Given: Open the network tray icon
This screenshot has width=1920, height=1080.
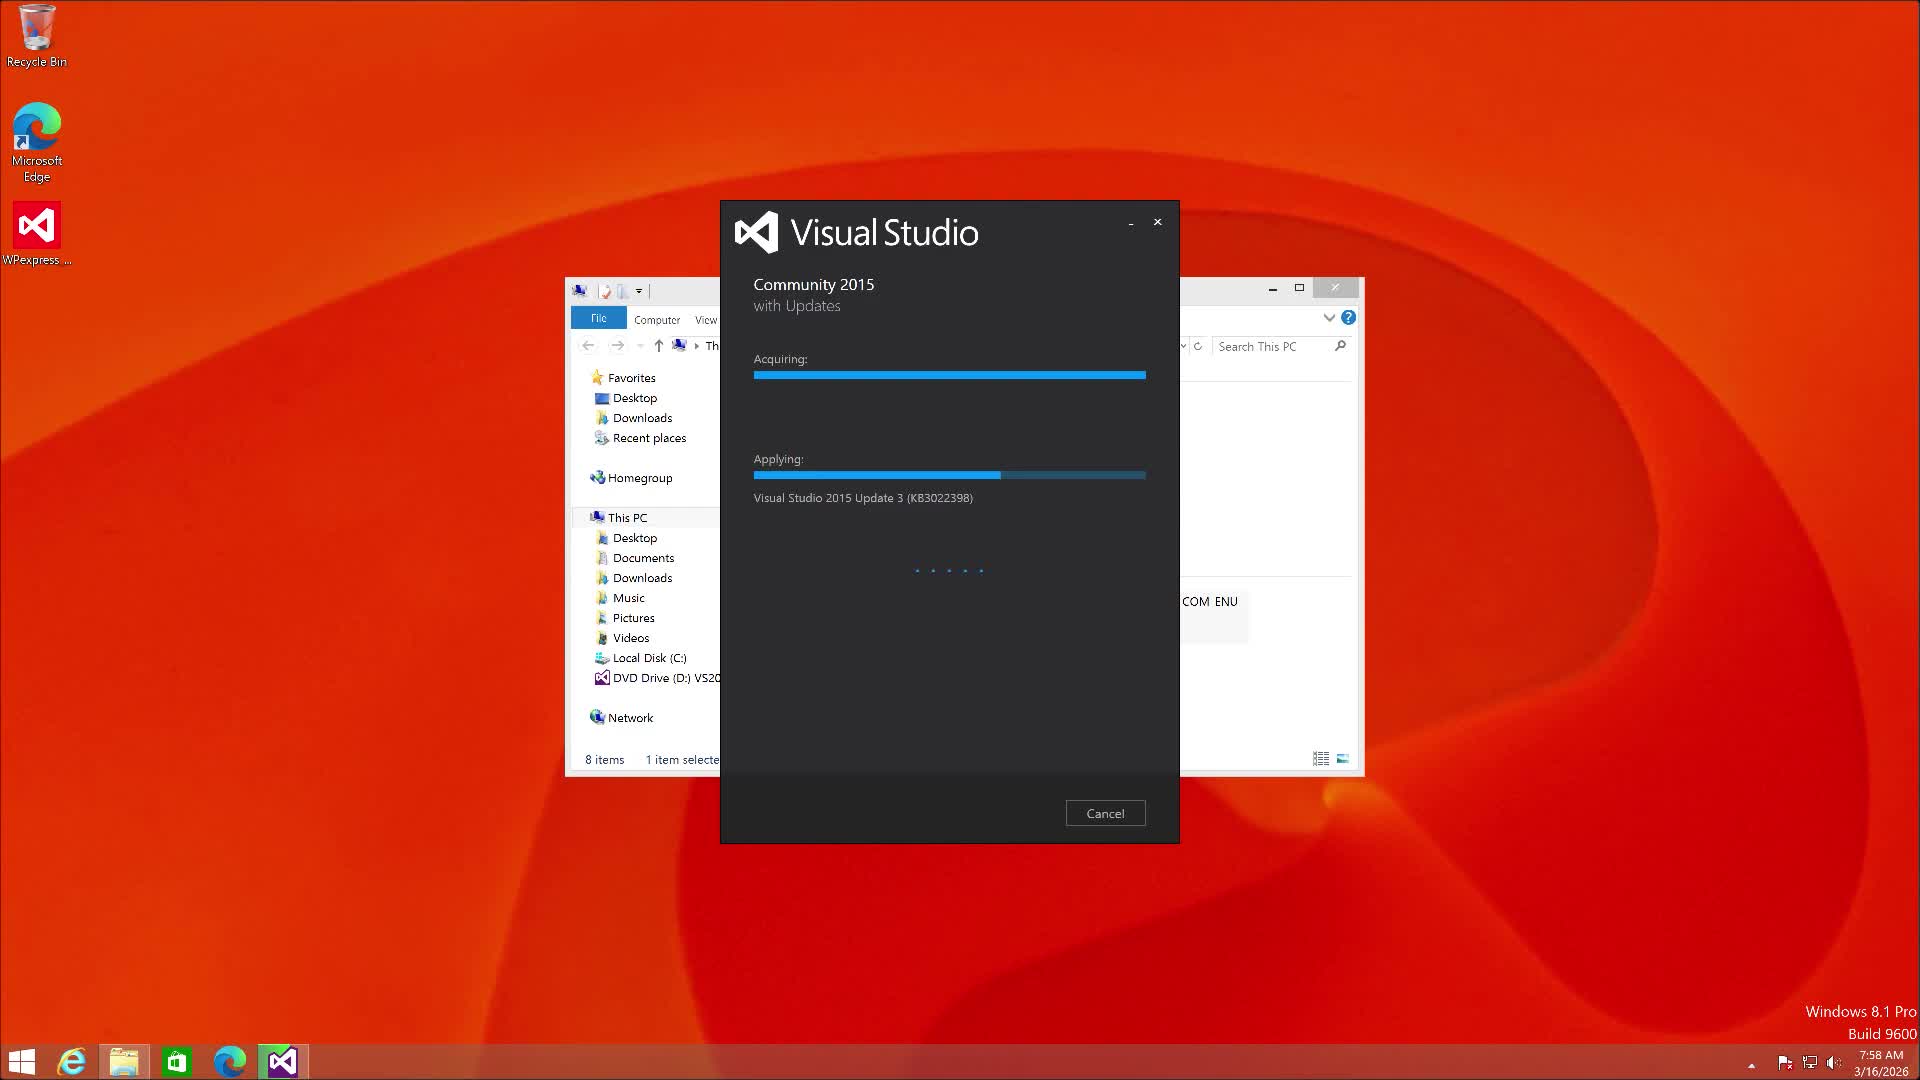Looking at the screenshot, I should (1809, 1063).
